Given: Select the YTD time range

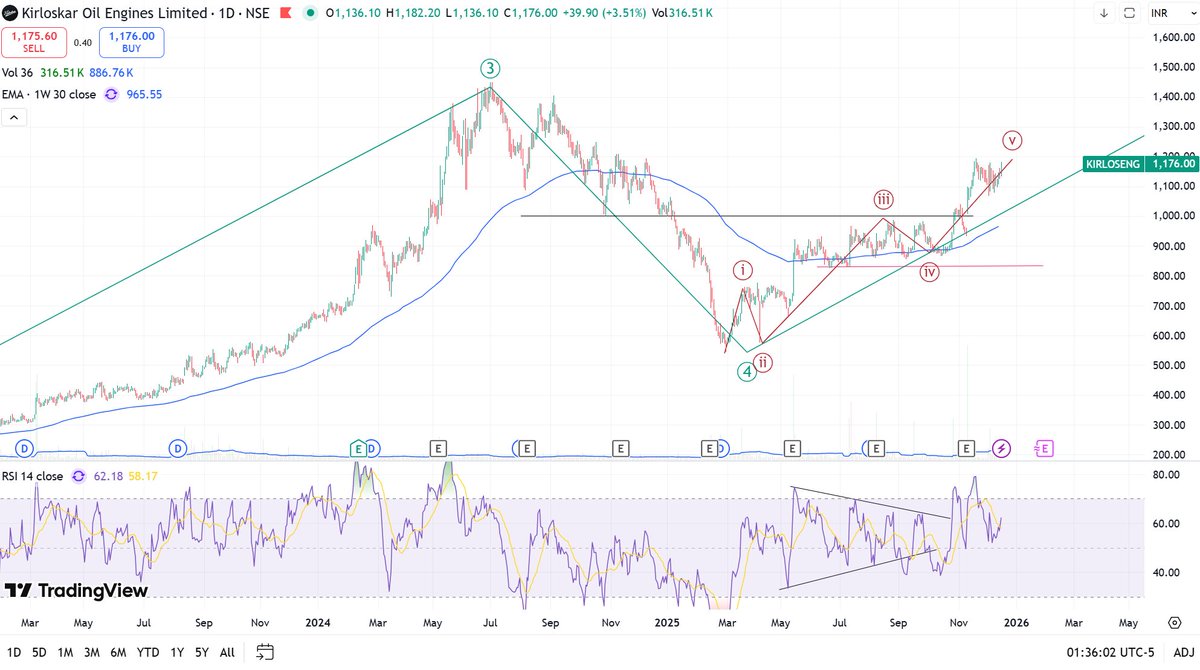Looking at the screenshot, I should point(148,652).
